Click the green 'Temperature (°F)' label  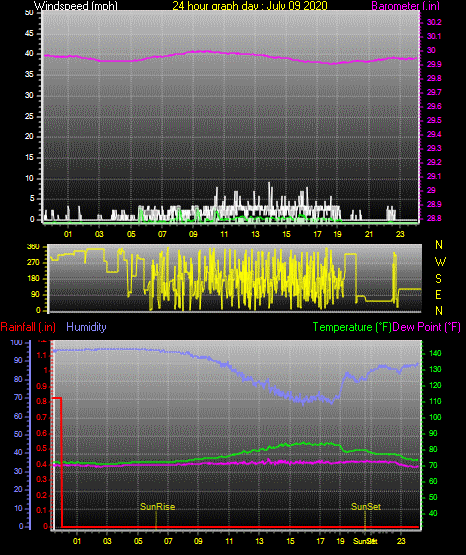click(x=352, y=327)
